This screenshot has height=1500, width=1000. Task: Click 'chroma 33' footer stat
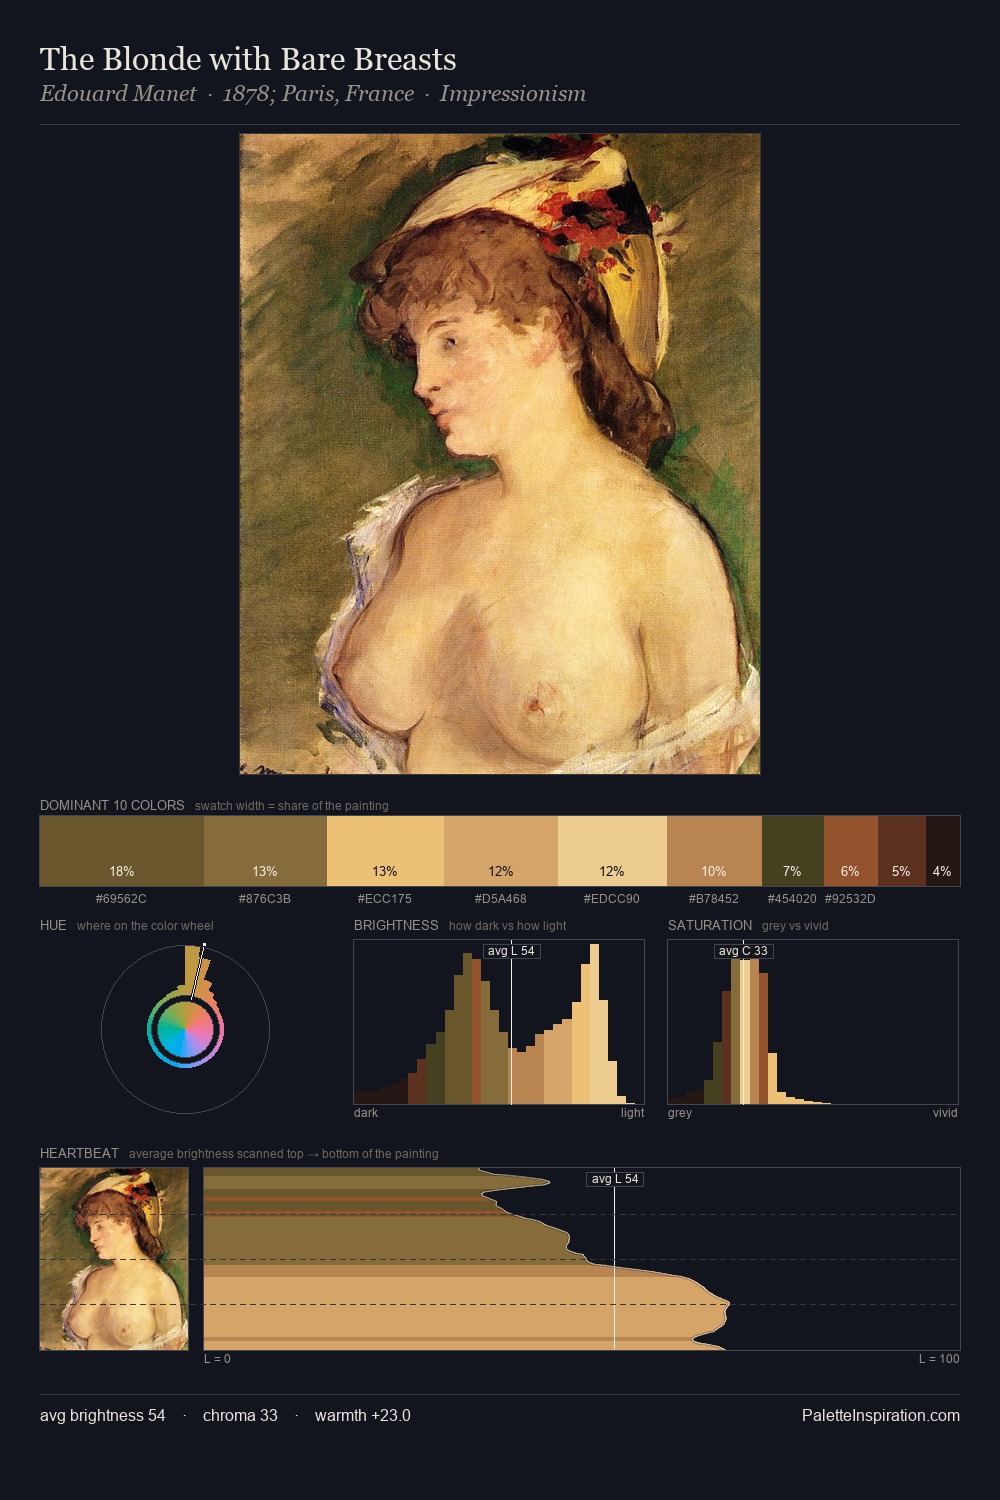pos(240,1415)
